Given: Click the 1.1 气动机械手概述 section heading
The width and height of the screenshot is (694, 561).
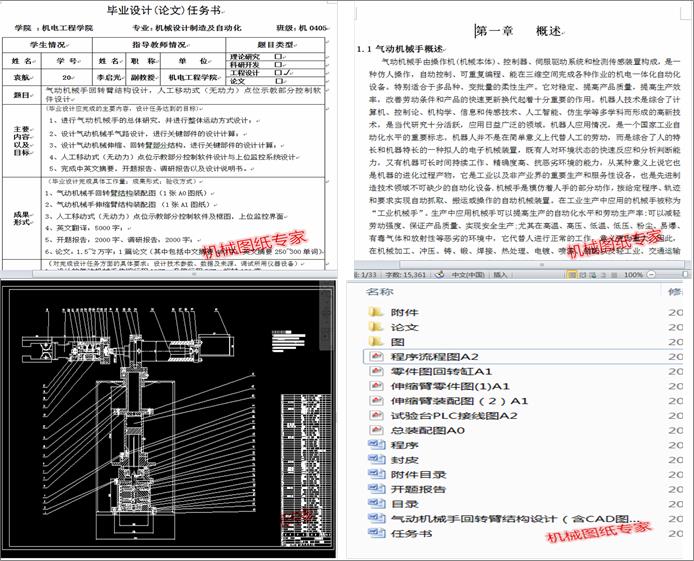Looking at the screenshot, I should coord(401,49).
